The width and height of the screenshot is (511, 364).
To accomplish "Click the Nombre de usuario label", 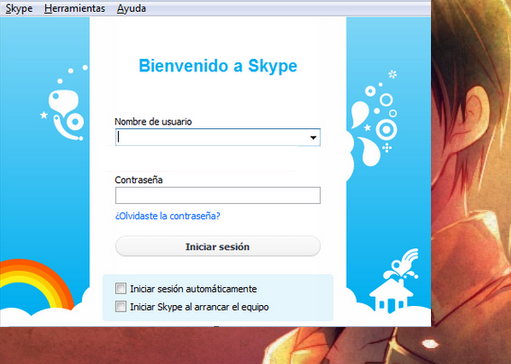I will (153, 122).
